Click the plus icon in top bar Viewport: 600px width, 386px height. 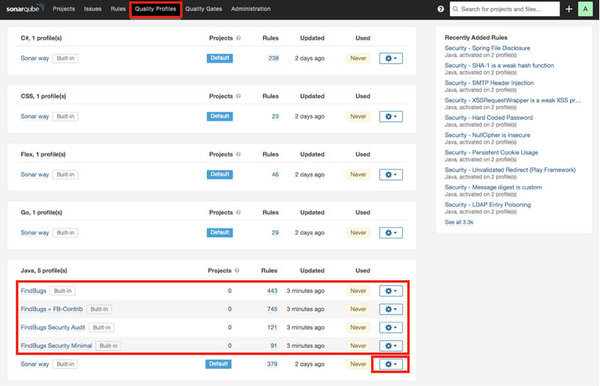569,9
